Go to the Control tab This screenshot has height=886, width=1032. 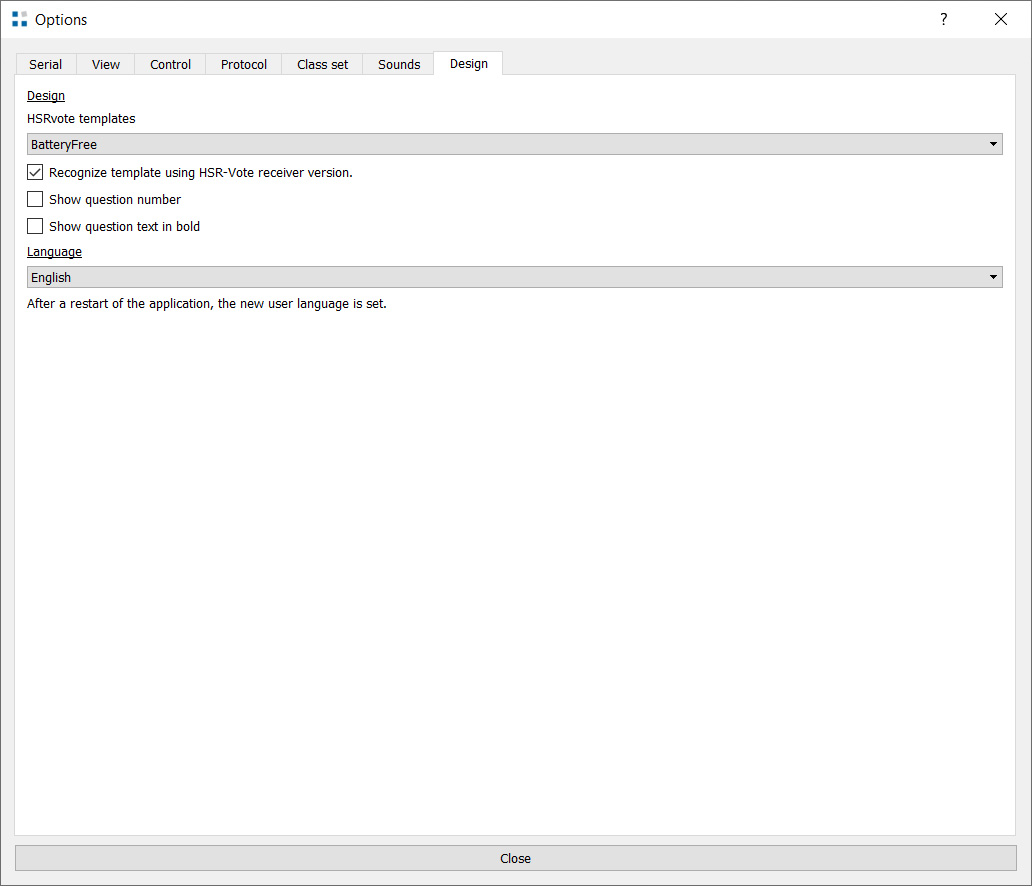[x=170, y=64]
